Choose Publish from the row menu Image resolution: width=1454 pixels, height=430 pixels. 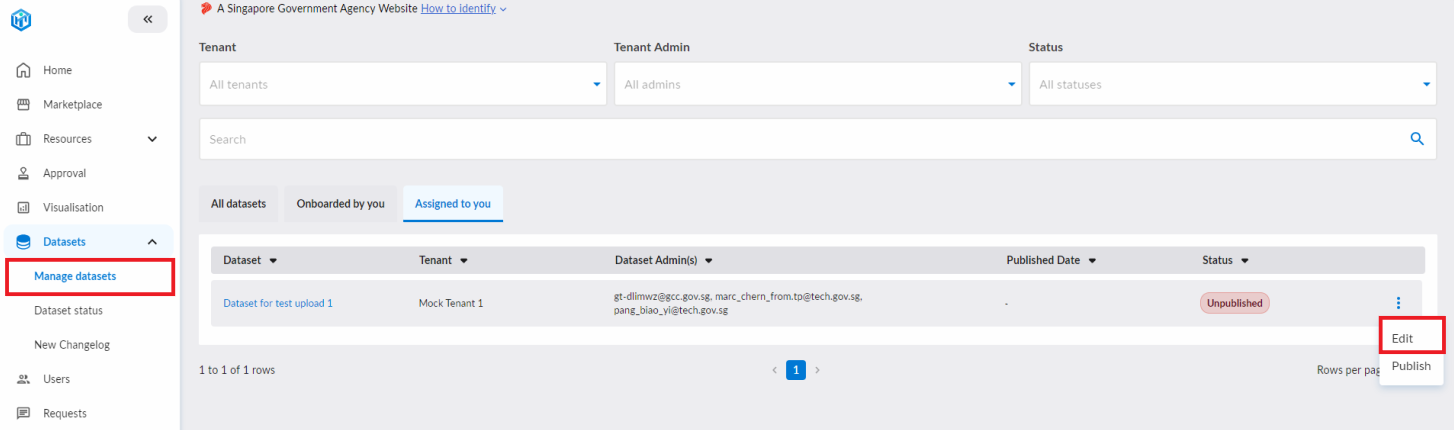1411,366
